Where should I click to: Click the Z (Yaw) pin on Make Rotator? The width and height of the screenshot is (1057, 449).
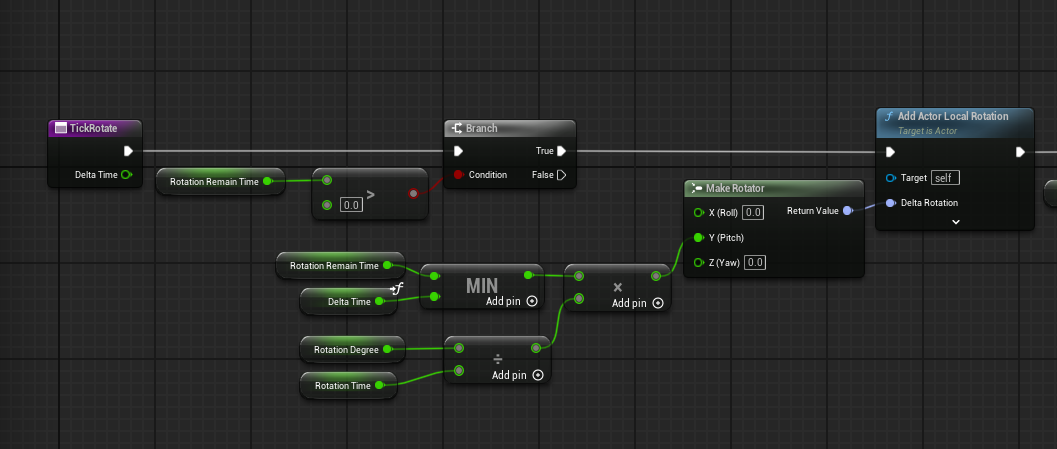pos(698,262)
